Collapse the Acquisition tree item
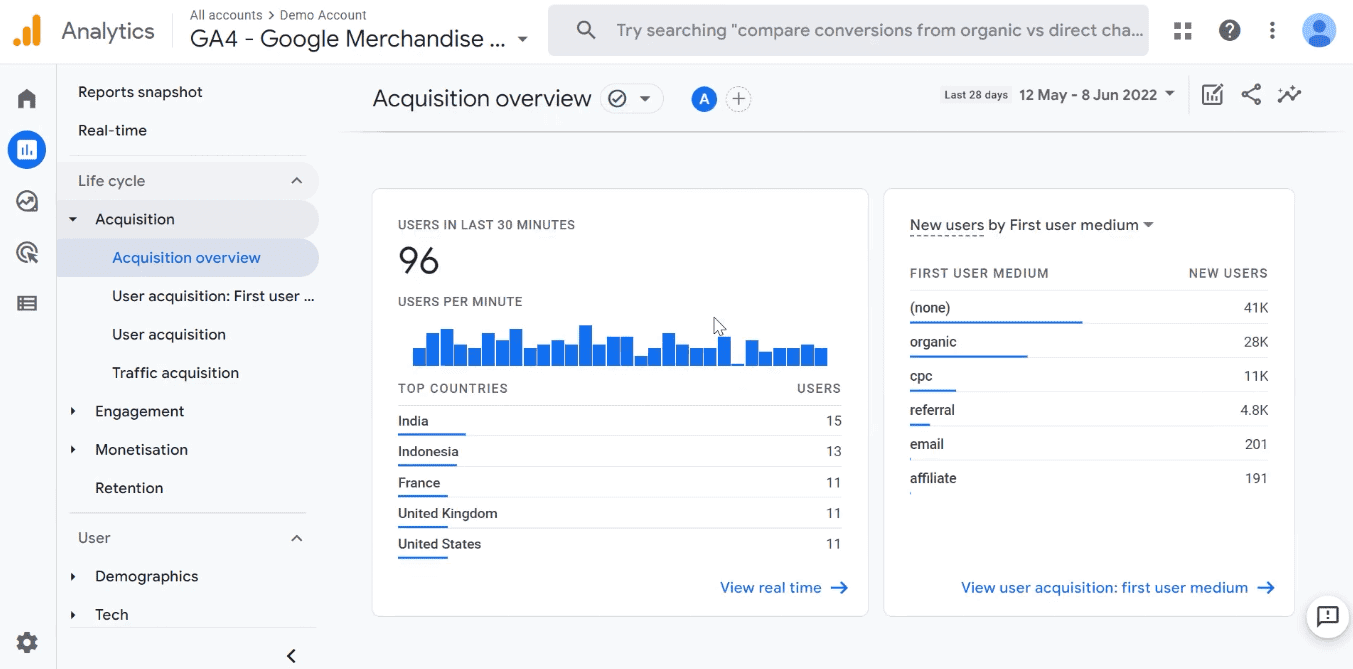This screenshot has height=669, width=1353. coord(73,219)
